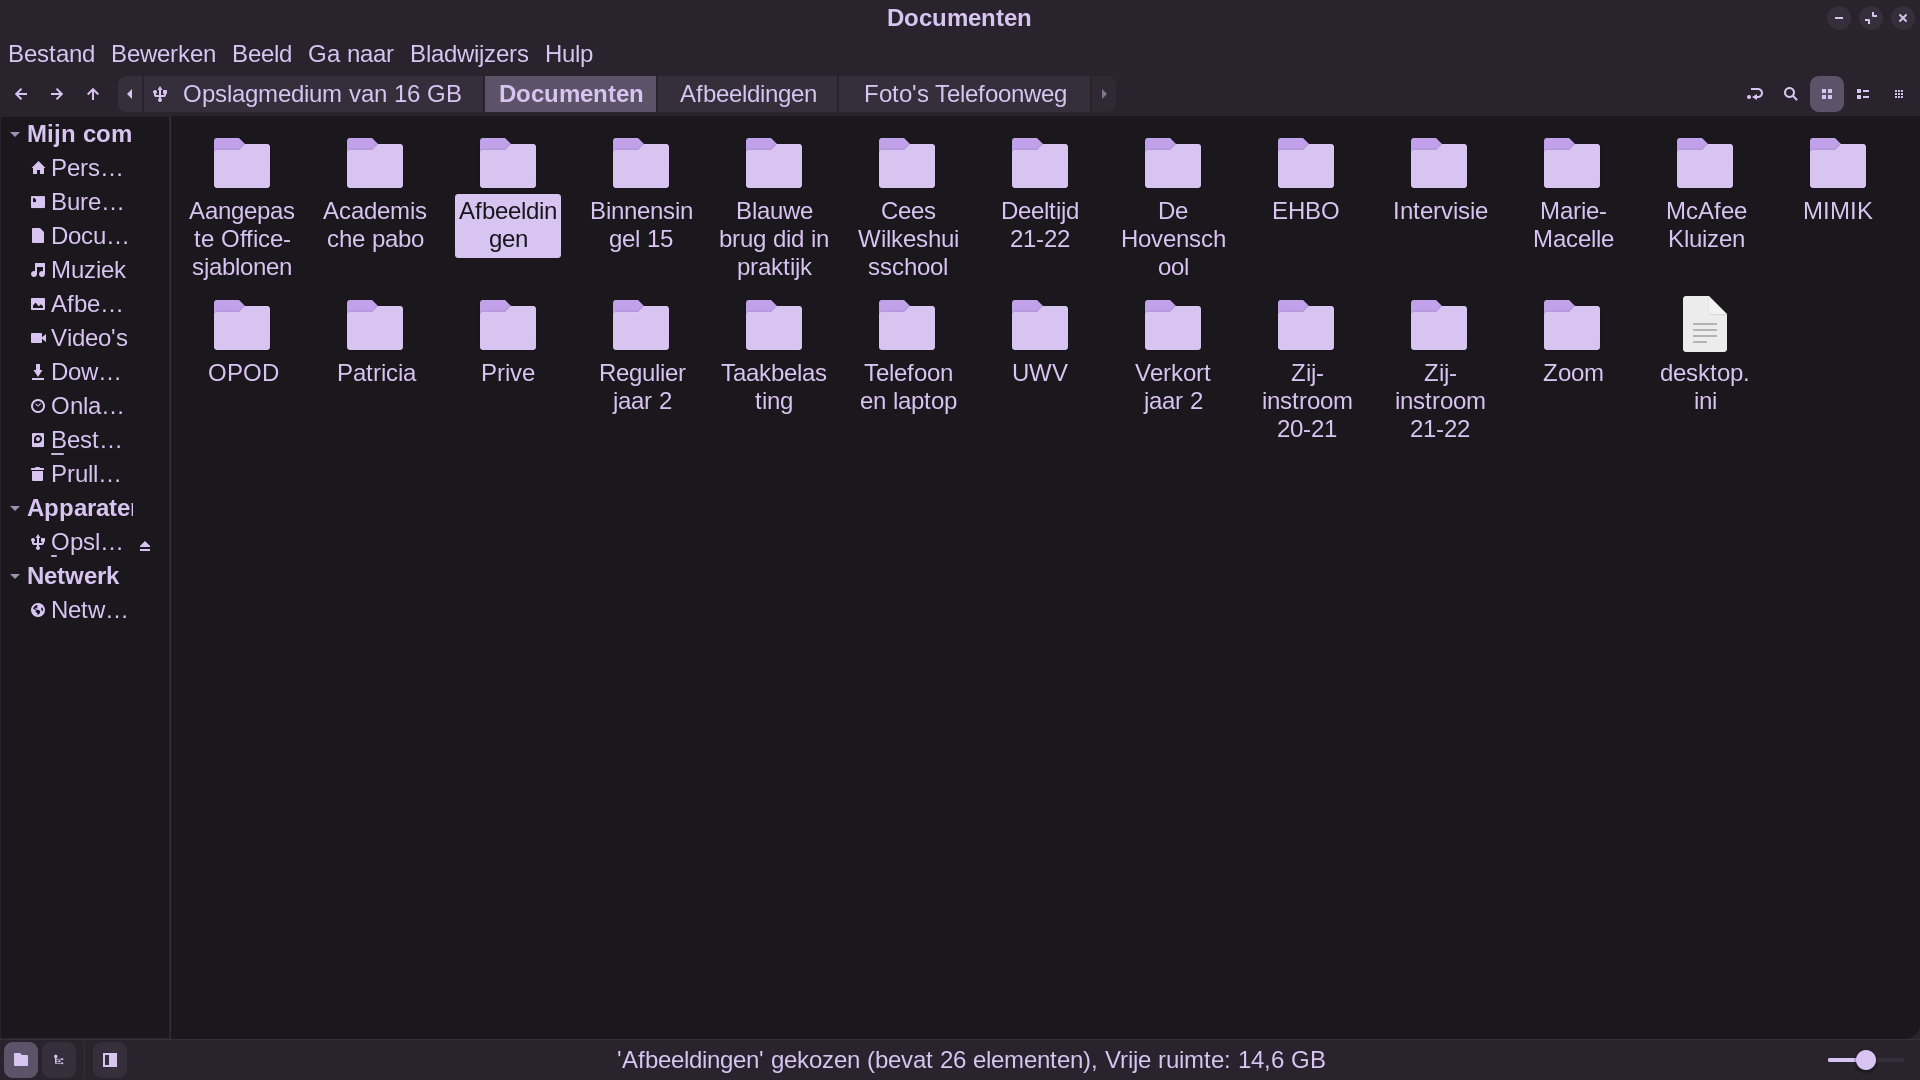
Task: Open the search magnifier icon
Action: (1790, 94)
